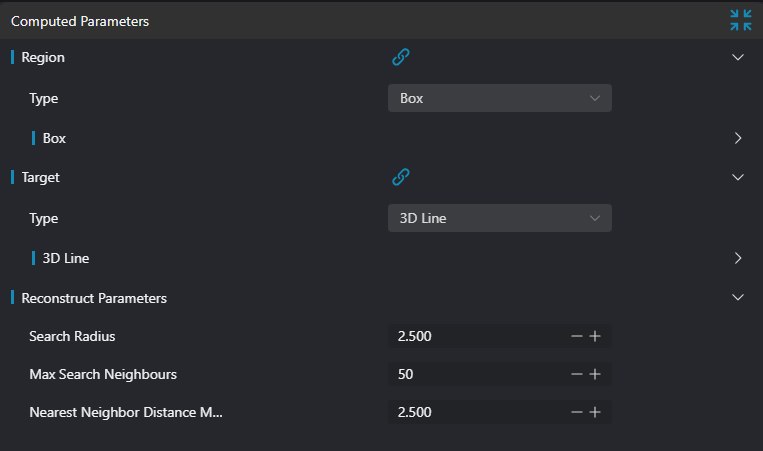Image resolution: width=763 pixels, height=451 pixels.
Task: Collapse the Reconstruct Parameters section chevron
Action: (x=738, y=297)
